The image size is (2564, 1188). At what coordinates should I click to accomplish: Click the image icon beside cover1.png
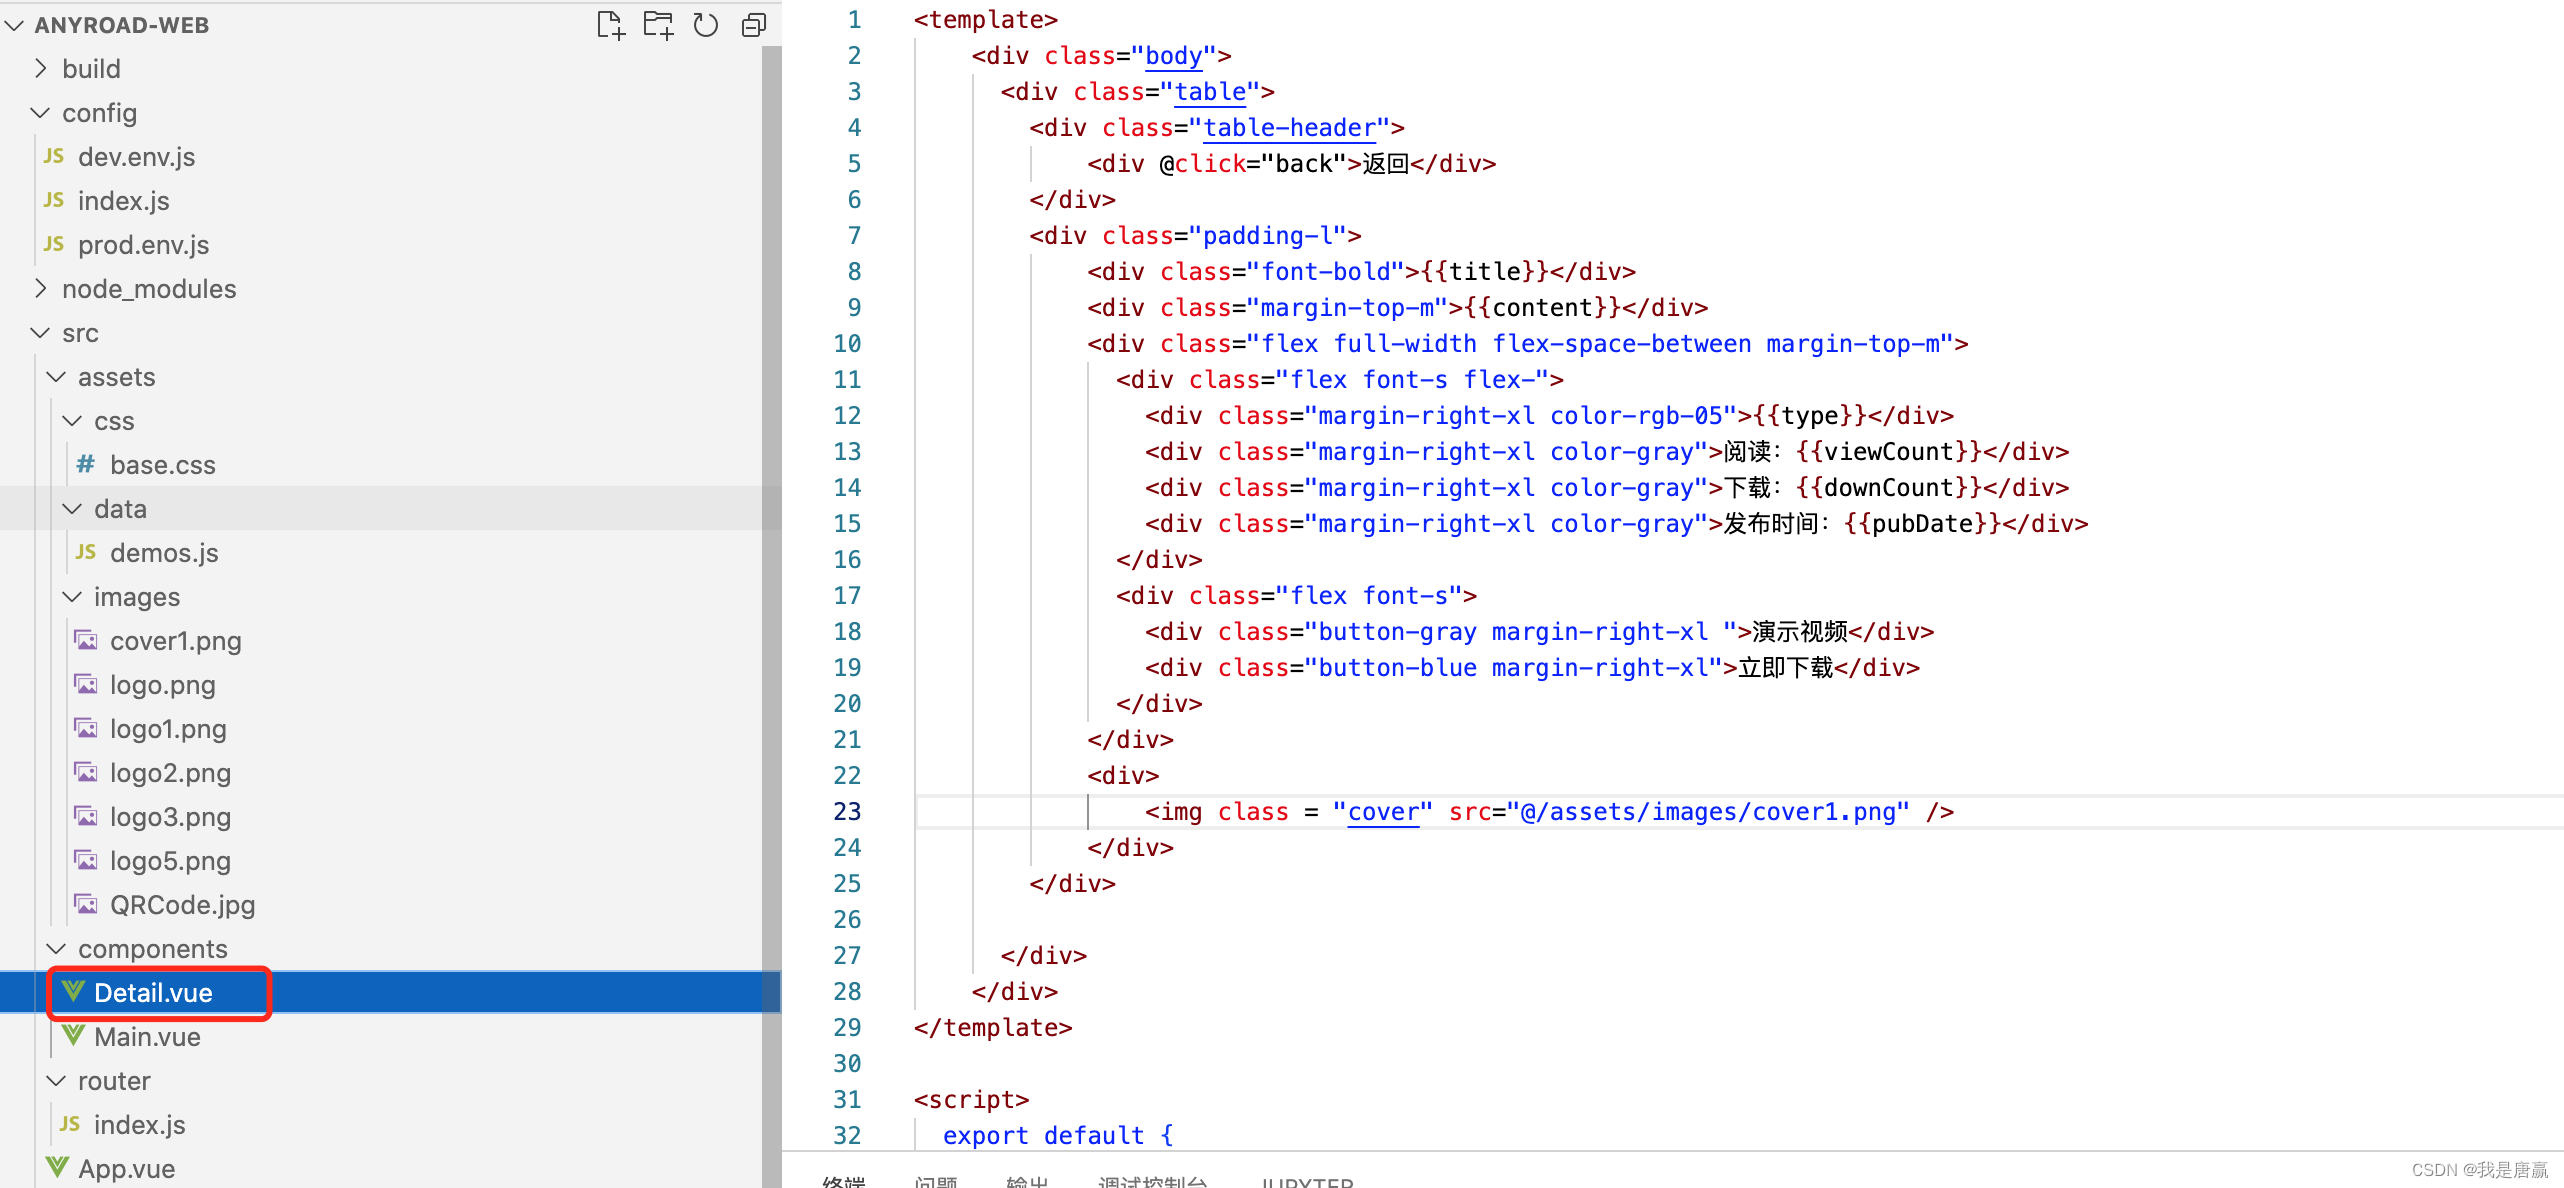tap(85, 639)
